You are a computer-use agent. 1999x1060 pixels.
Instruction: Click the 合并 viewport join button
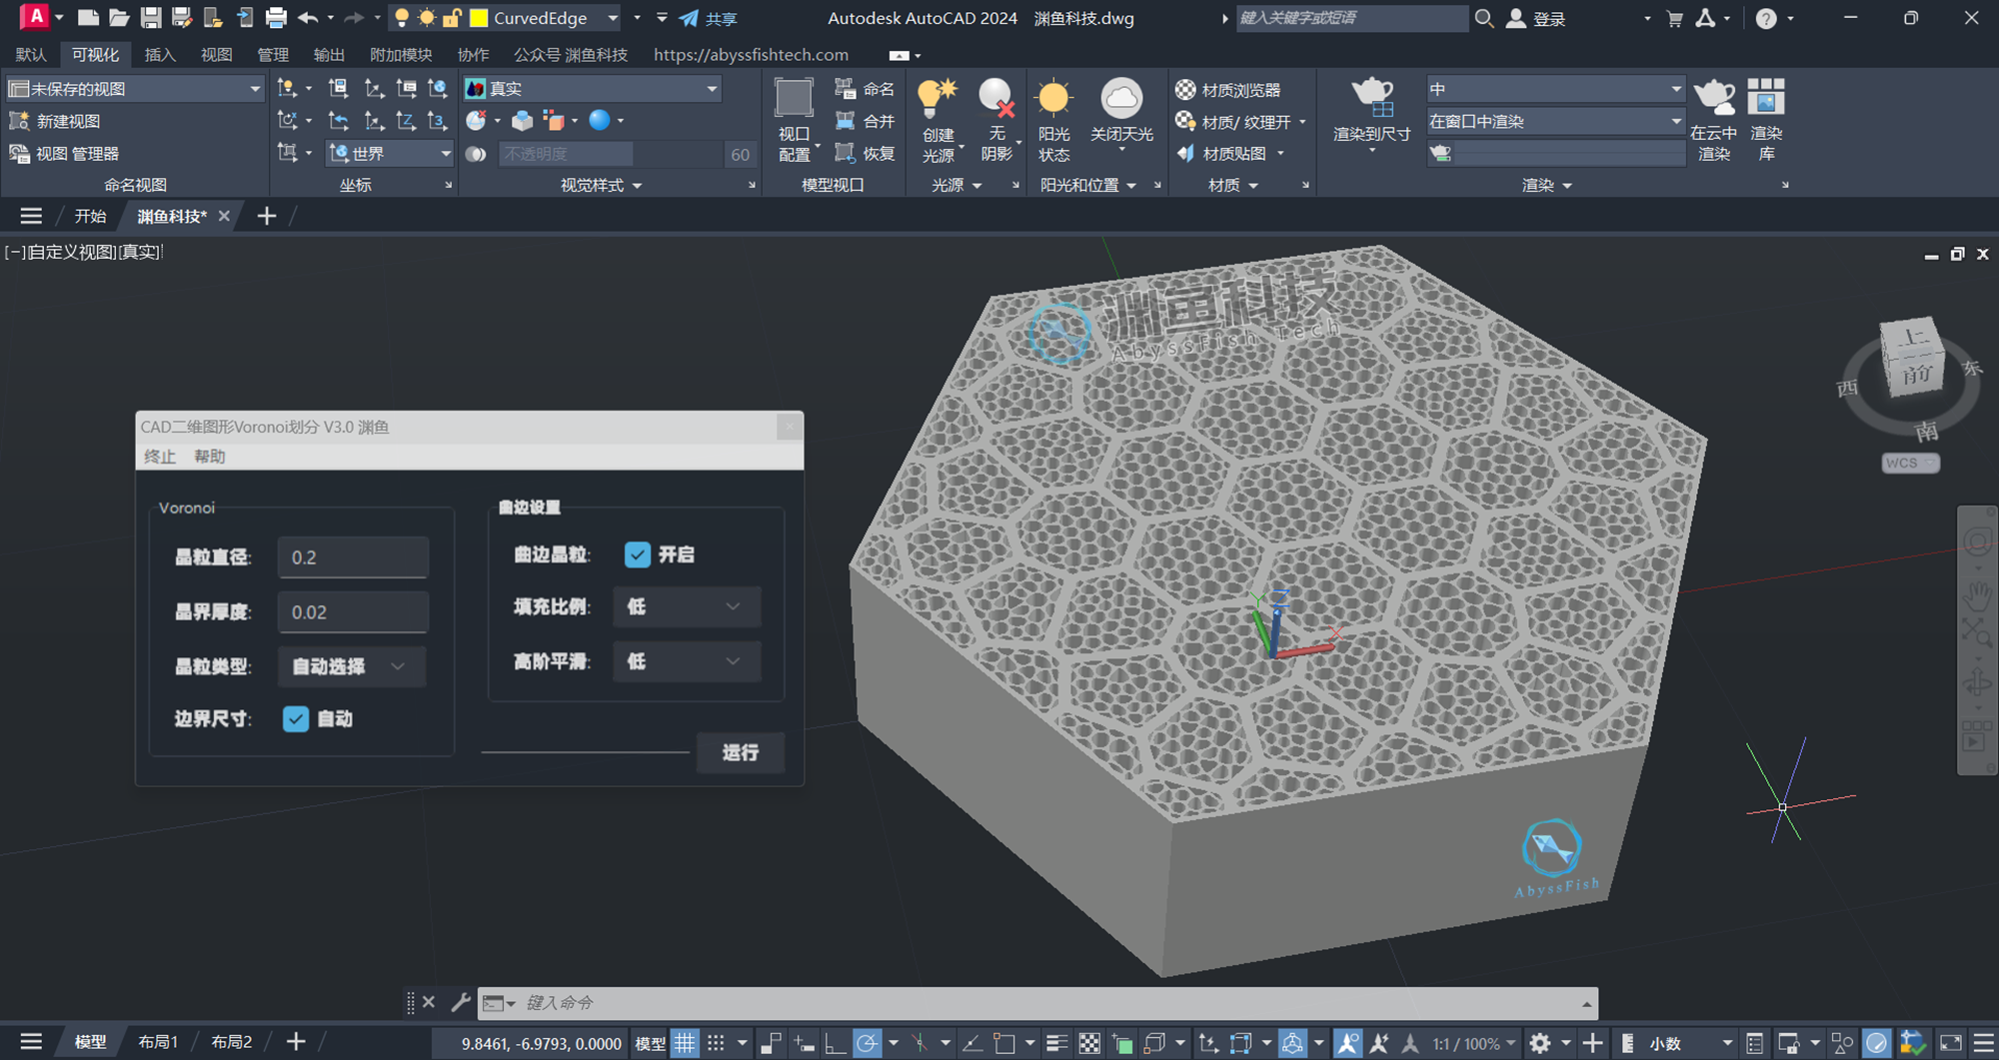pos(865,121)
